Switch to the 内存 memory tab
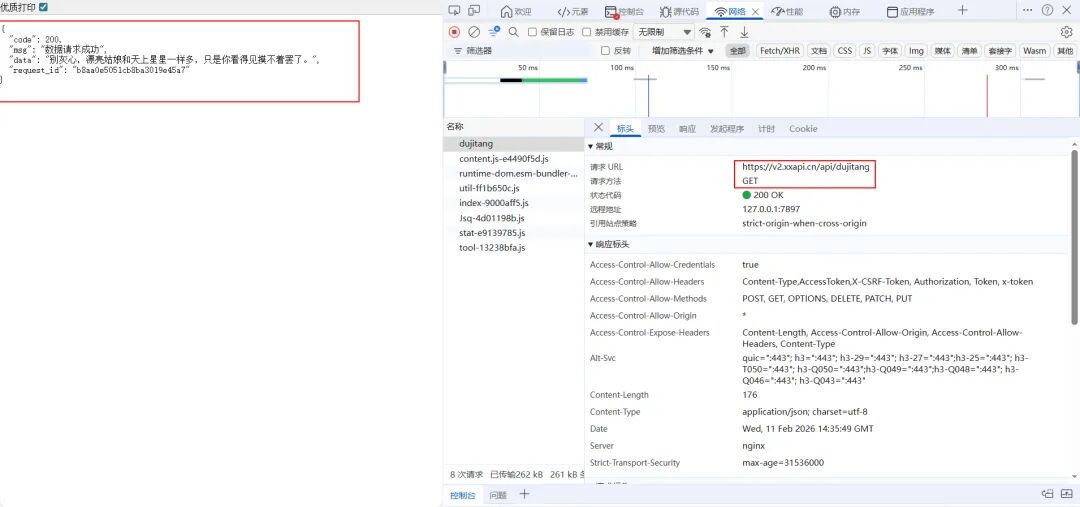Image resolution: width=1080 pixels, height=507 pixels. pos(844,11)
